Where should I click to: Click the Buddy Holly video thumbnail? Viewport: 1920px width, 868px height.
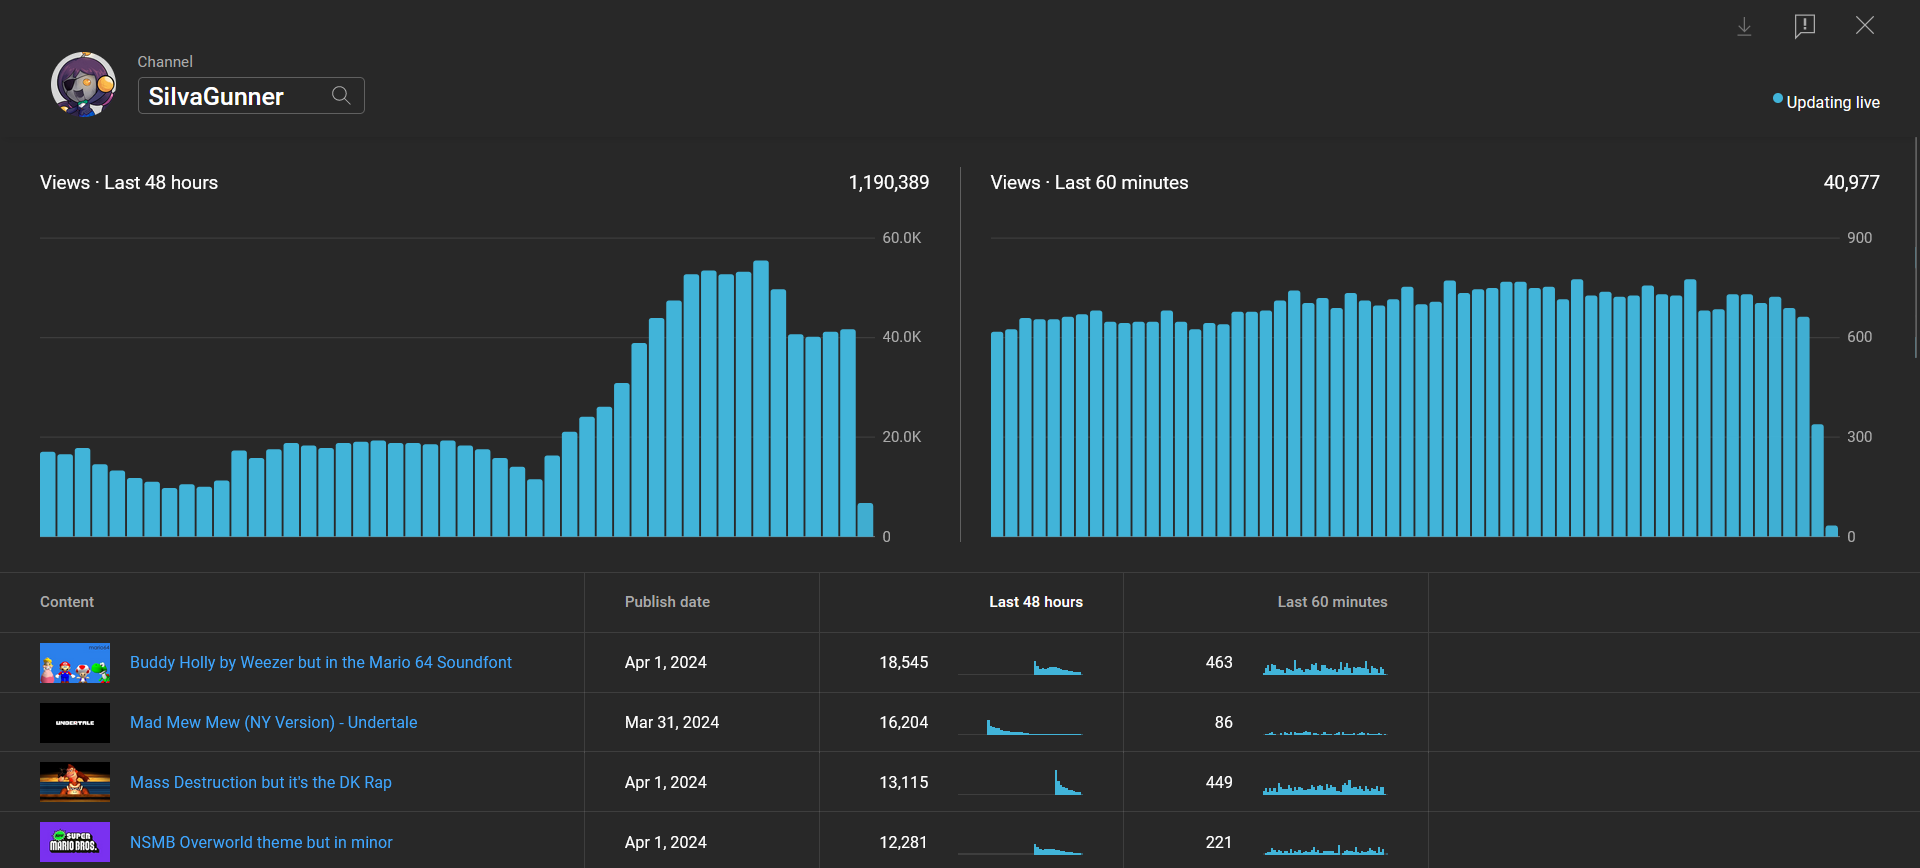pyautogui.click(x=75, y=663)
